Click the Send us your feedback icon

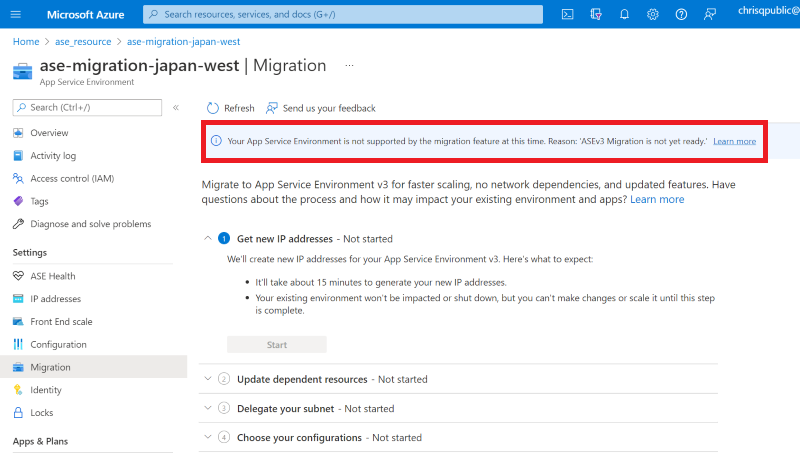point(272,108)
